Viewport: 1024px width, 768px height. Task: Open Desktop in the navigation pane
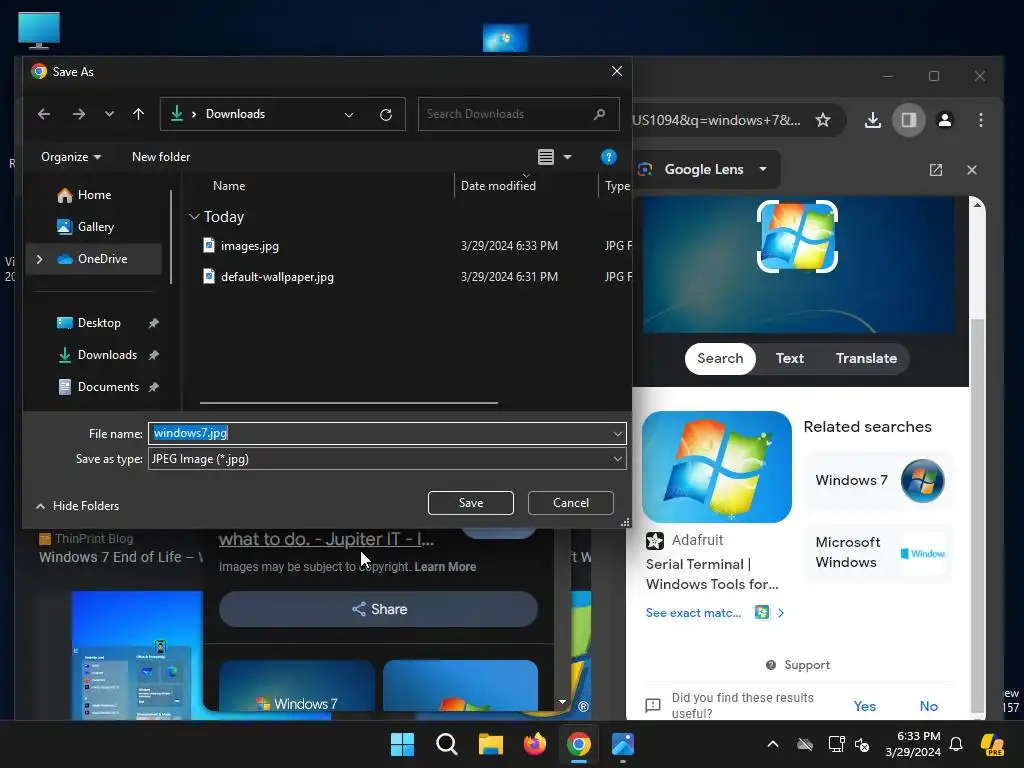coord(89,323)
